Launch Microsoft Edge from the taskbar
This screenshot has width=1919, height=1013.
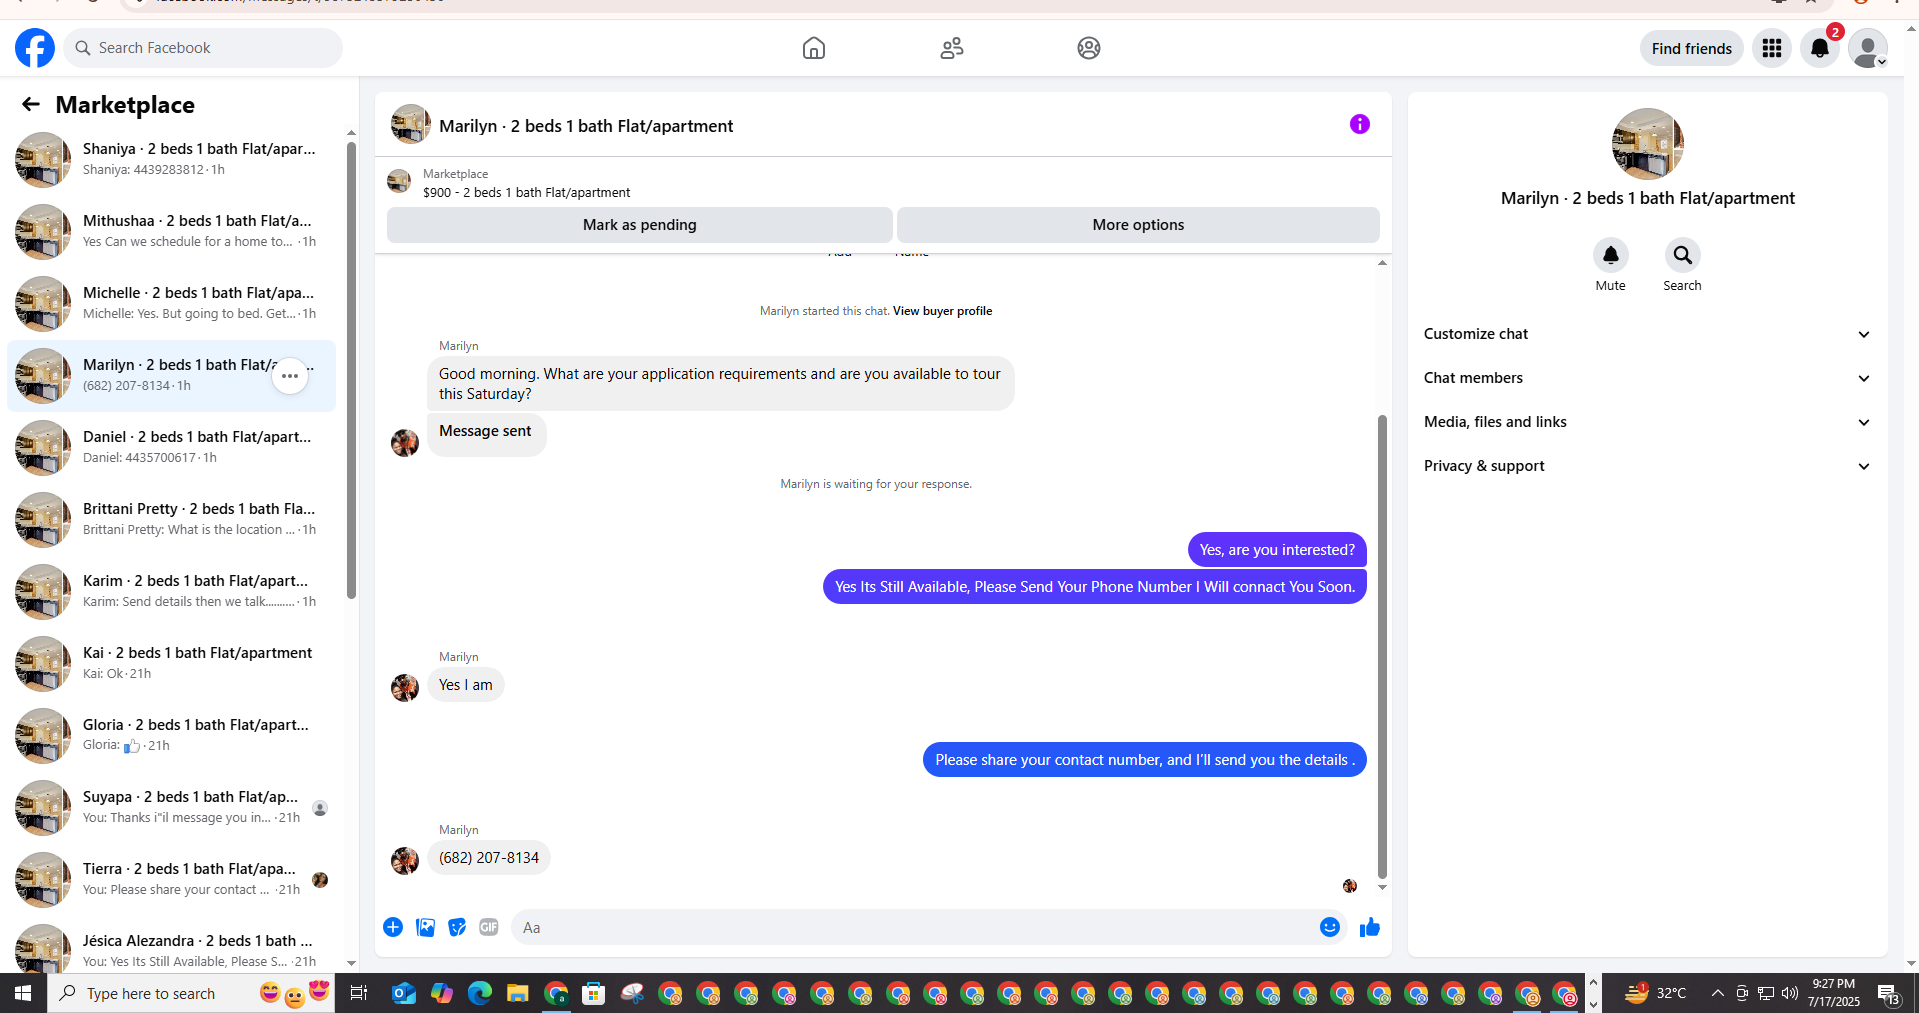480,993
